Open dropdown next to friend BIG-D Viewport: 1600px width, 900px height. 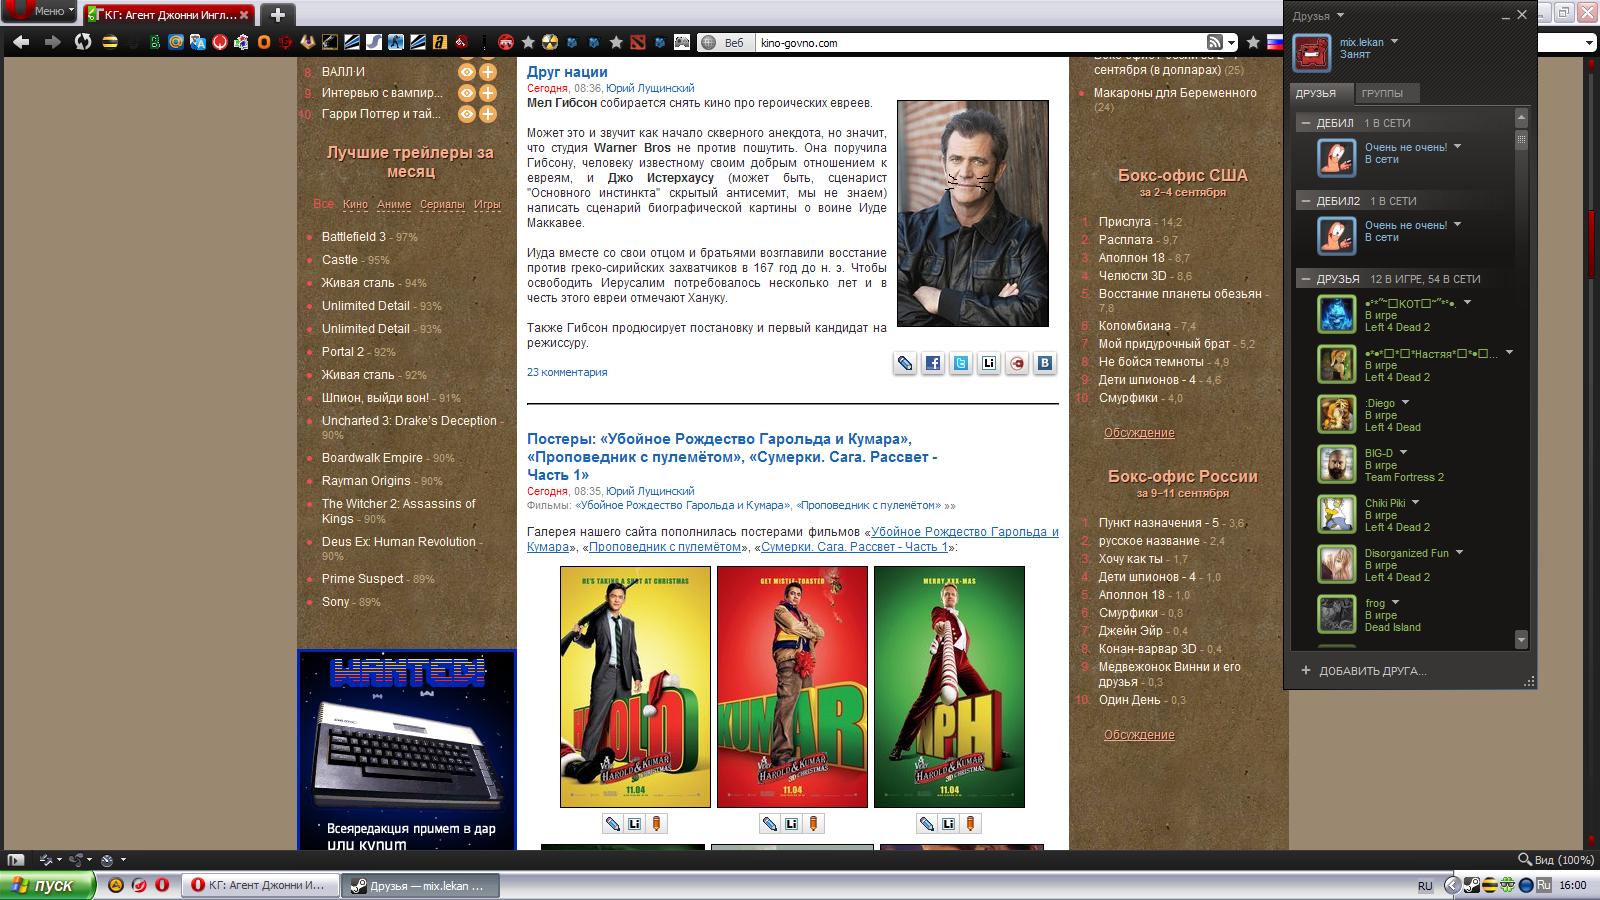coord(1403,453)
